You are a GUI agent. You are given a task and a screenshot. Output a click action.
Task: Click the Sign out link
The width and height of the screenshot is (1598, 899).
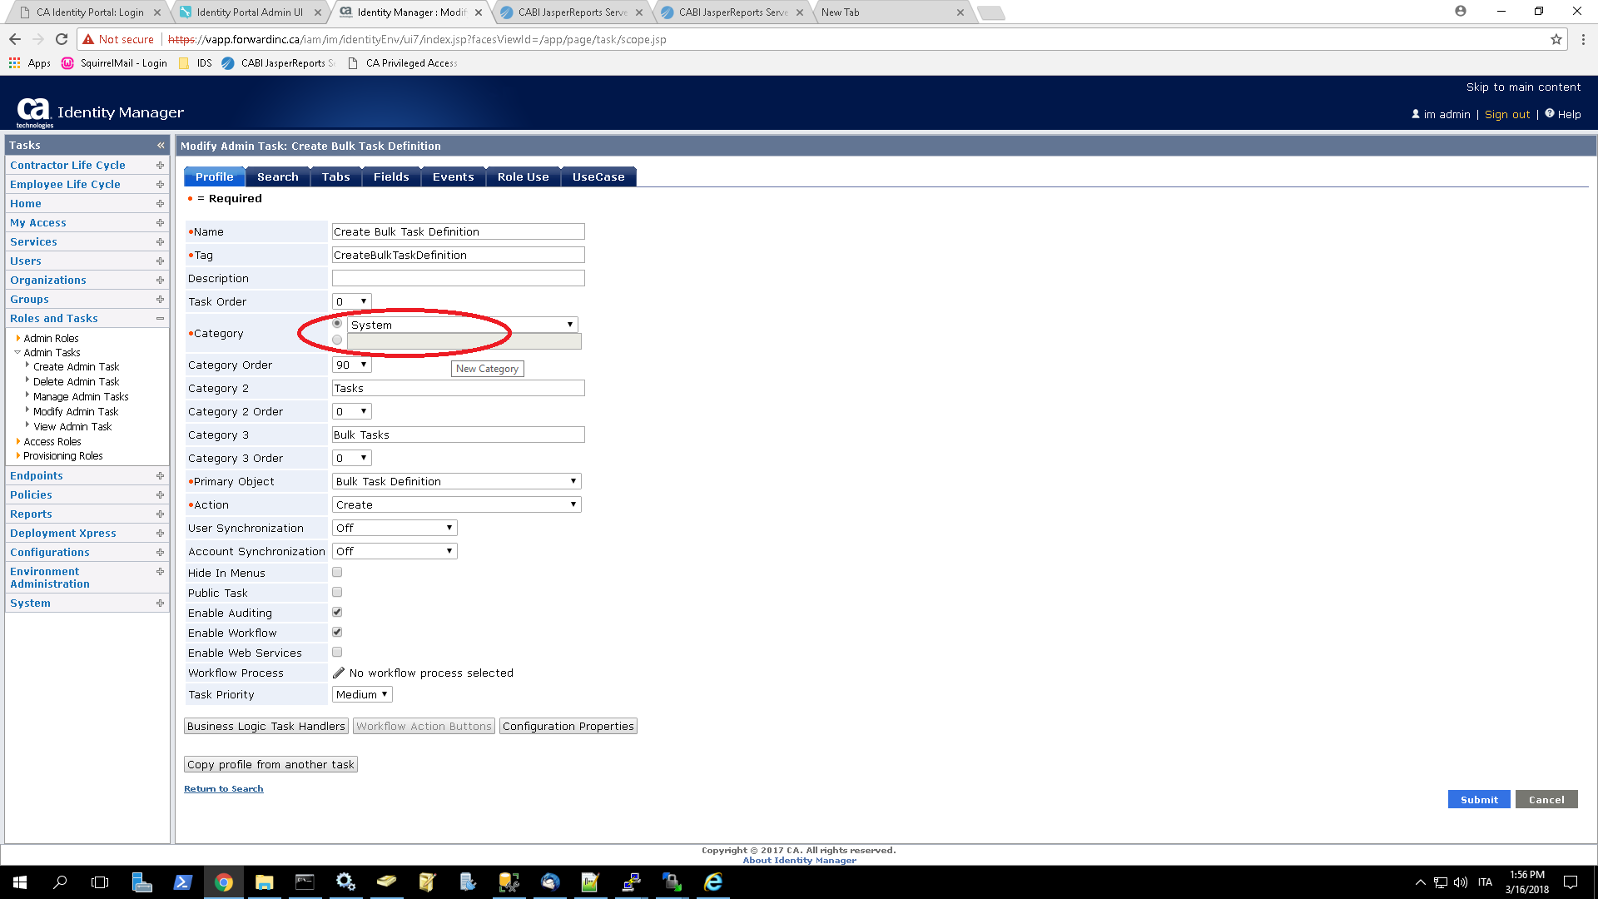click(x=1507, y=114)
